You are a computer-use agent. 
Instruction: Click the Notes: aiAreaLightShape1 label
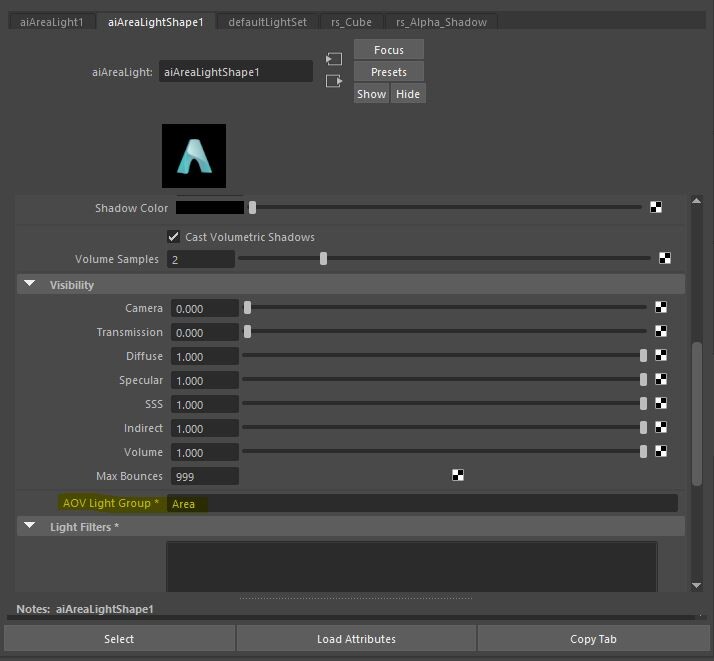pyautogui.click(x=85, y=609)
